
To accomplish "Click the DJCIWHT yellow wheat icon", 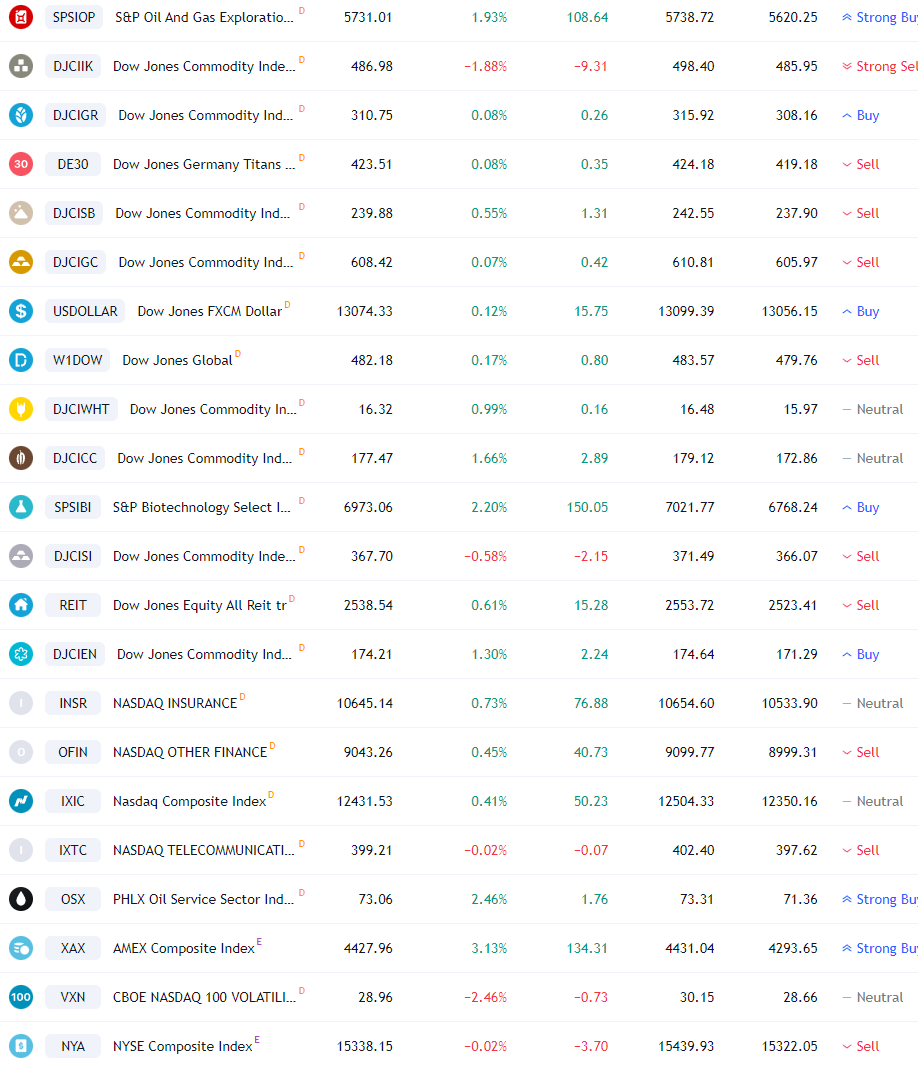I will coord(21,409).
